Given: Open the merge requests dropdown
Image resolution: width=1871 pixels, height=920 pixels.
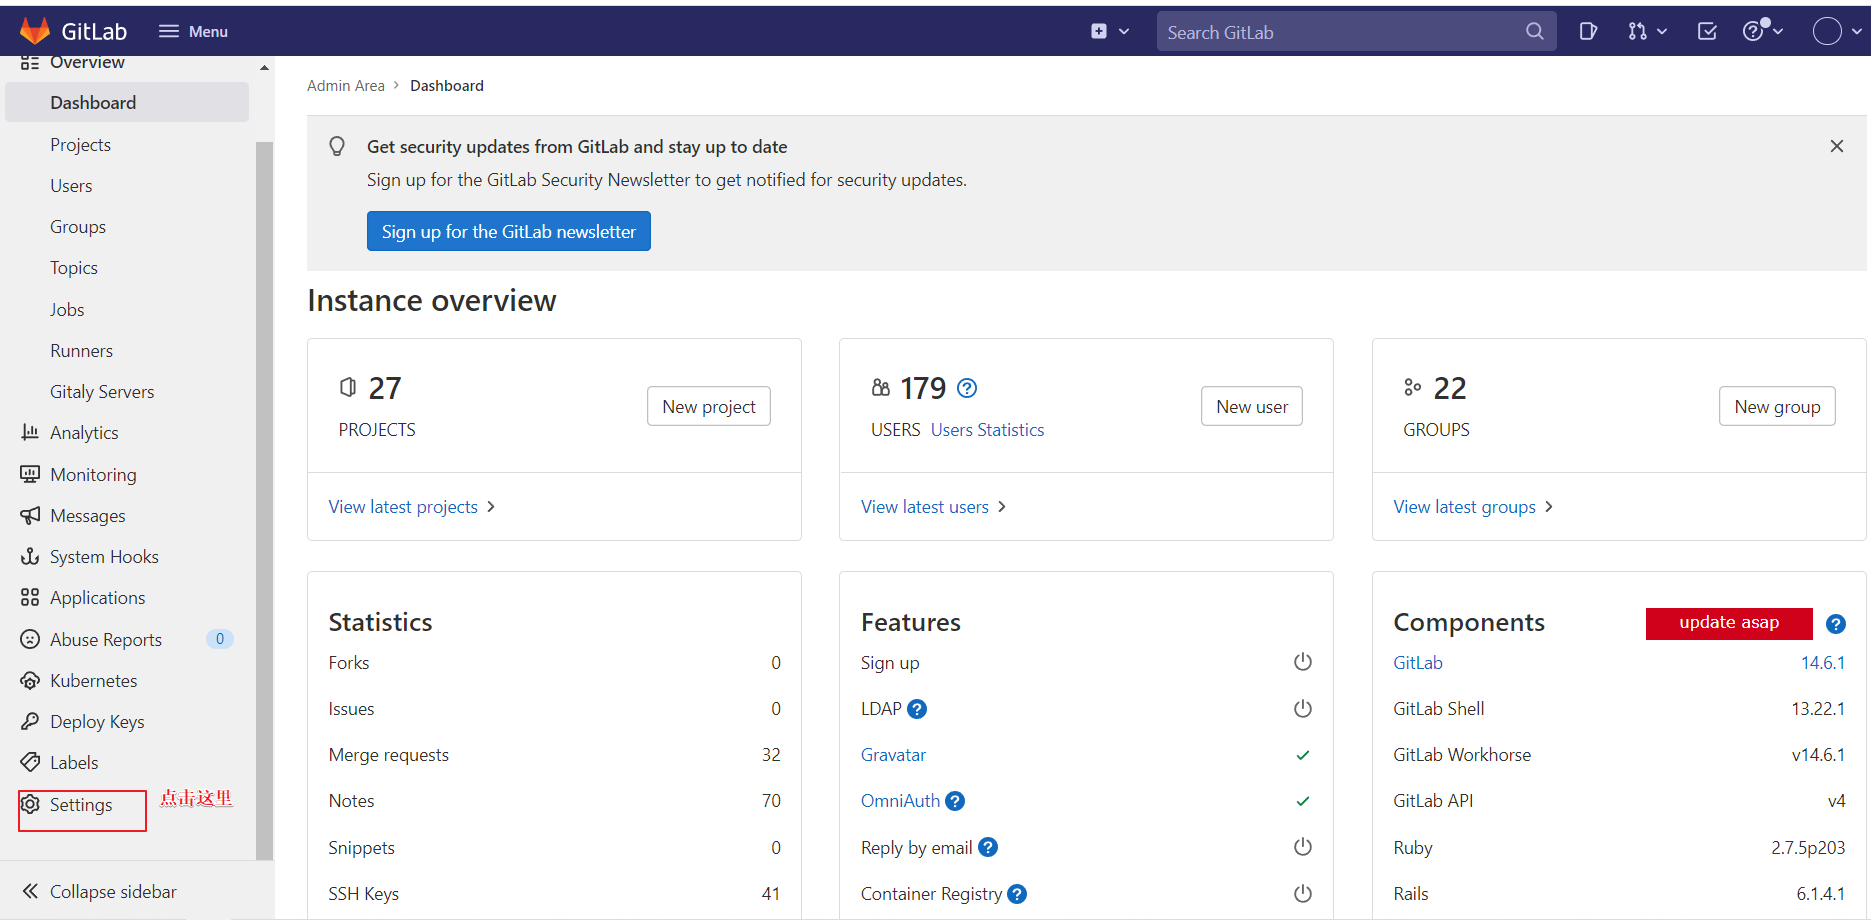Looking at the screenshot, I should 1646,32.
